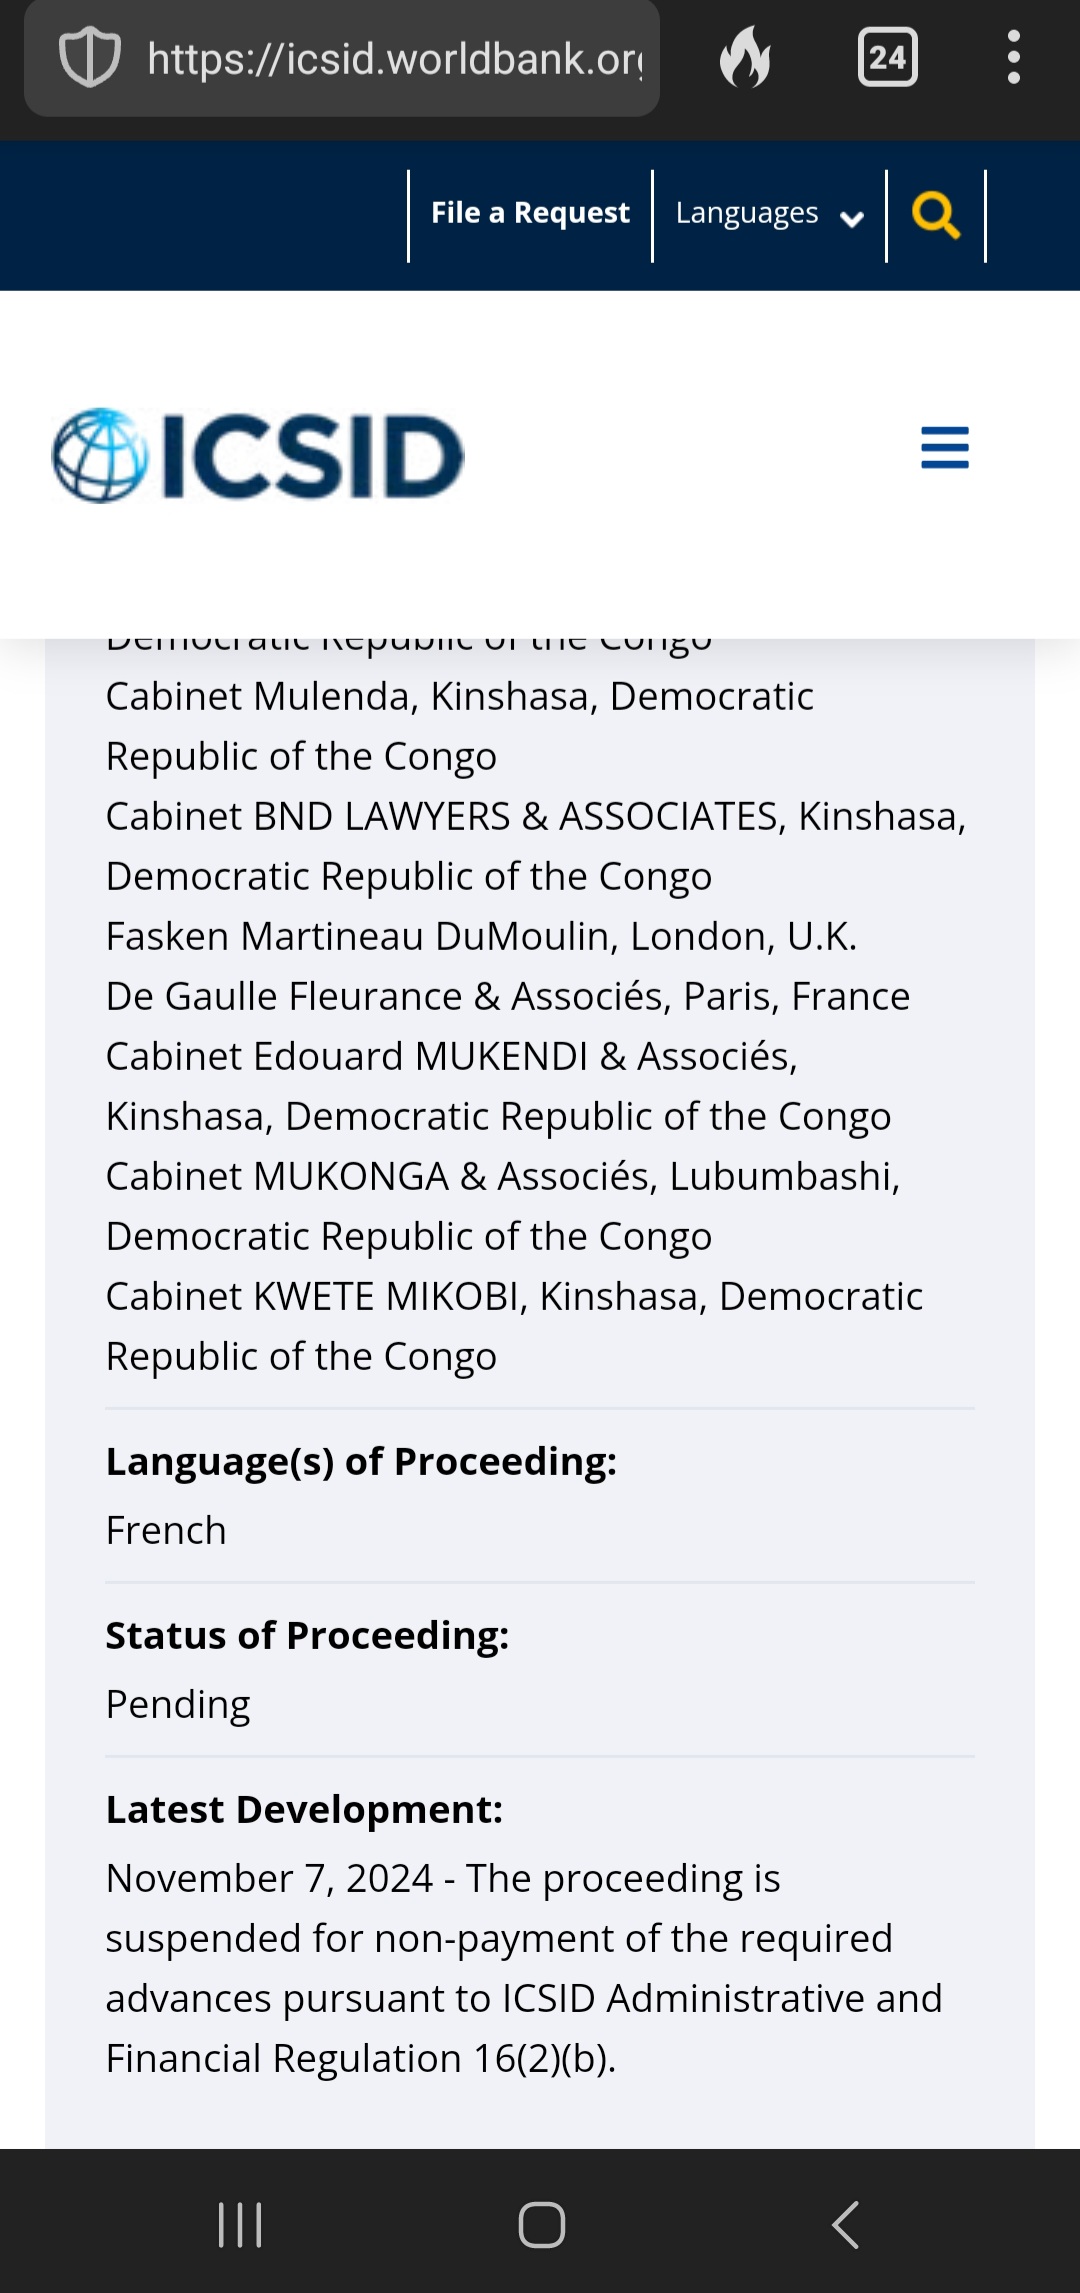Expand the Languages dropdown
Viewport: 1080px width, 2293px height.
[769, 215]
